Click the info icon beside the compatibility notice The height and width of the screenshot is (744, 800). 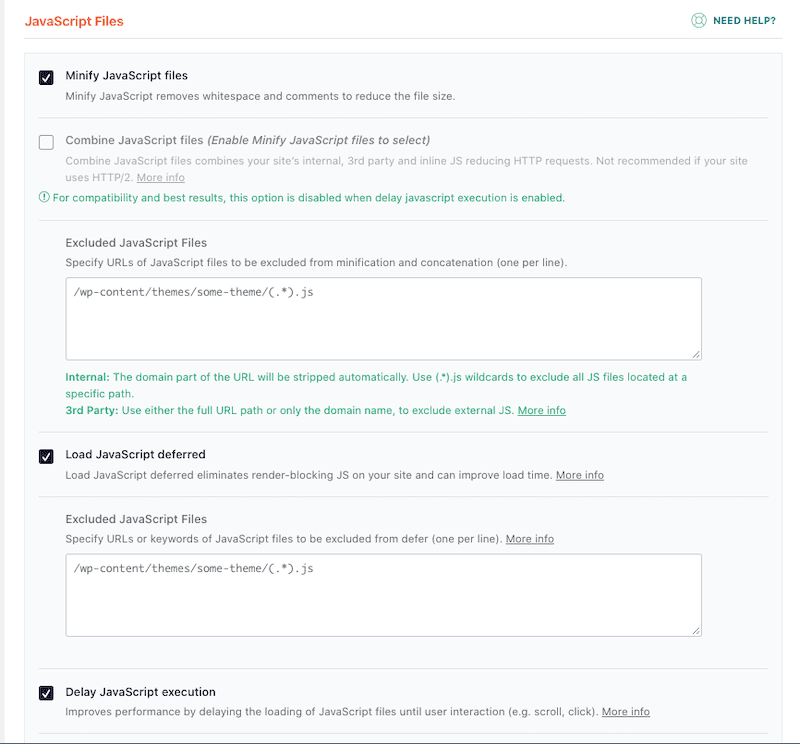pos(44,197)
